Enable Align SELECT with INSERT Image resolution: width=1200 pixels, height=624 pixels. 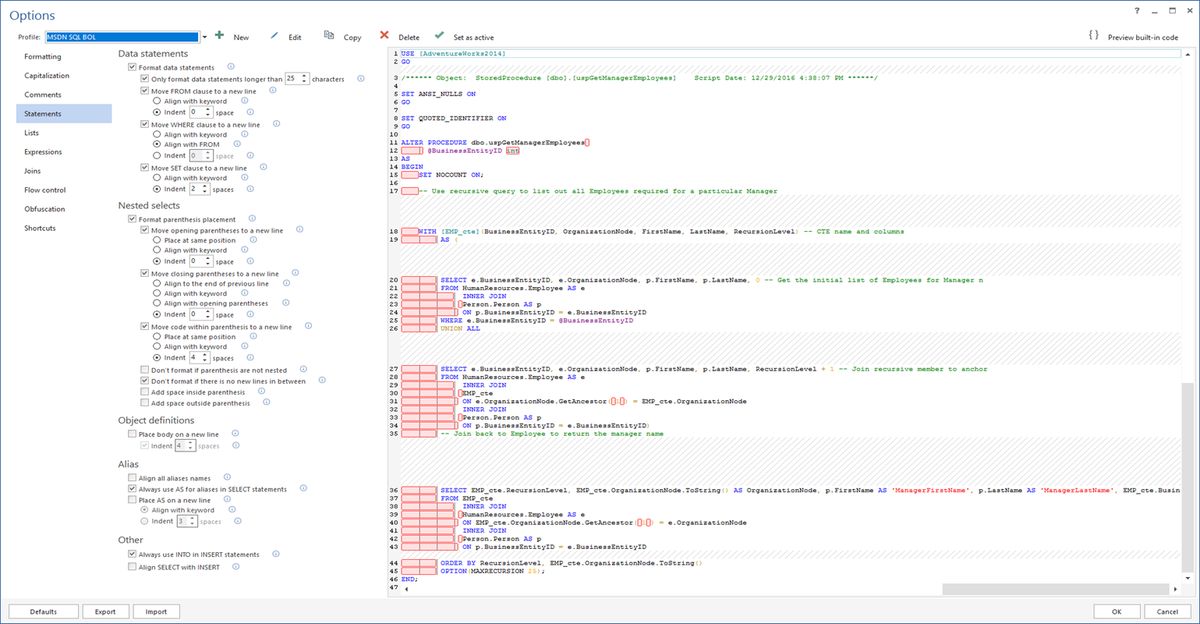tap(132, 566)
